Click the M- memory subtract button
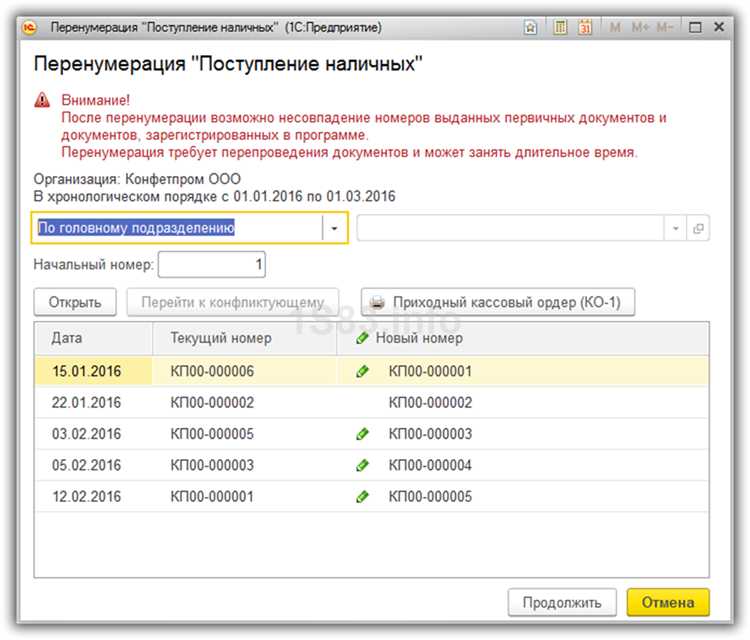750x640 pixels. pos(664,27)
